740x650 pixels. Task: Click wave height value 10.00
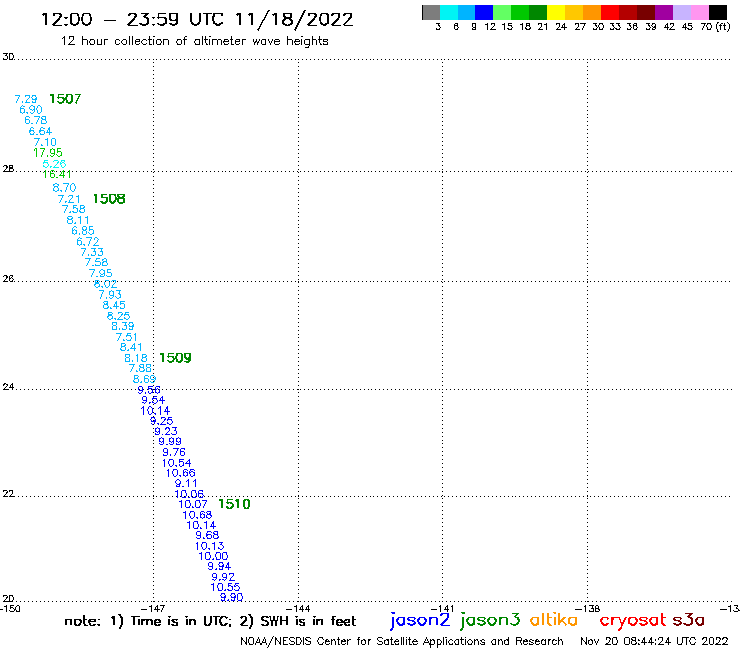(213, 556)
